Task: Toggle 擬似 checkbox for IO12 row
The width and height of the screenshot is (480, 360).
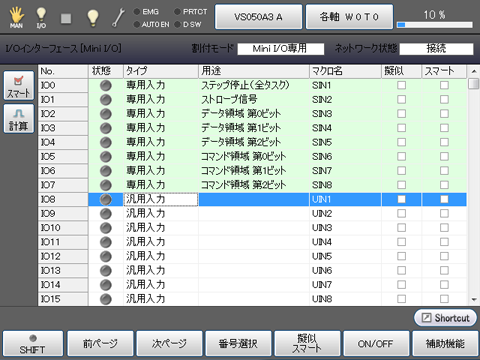Action: [402, 256]
